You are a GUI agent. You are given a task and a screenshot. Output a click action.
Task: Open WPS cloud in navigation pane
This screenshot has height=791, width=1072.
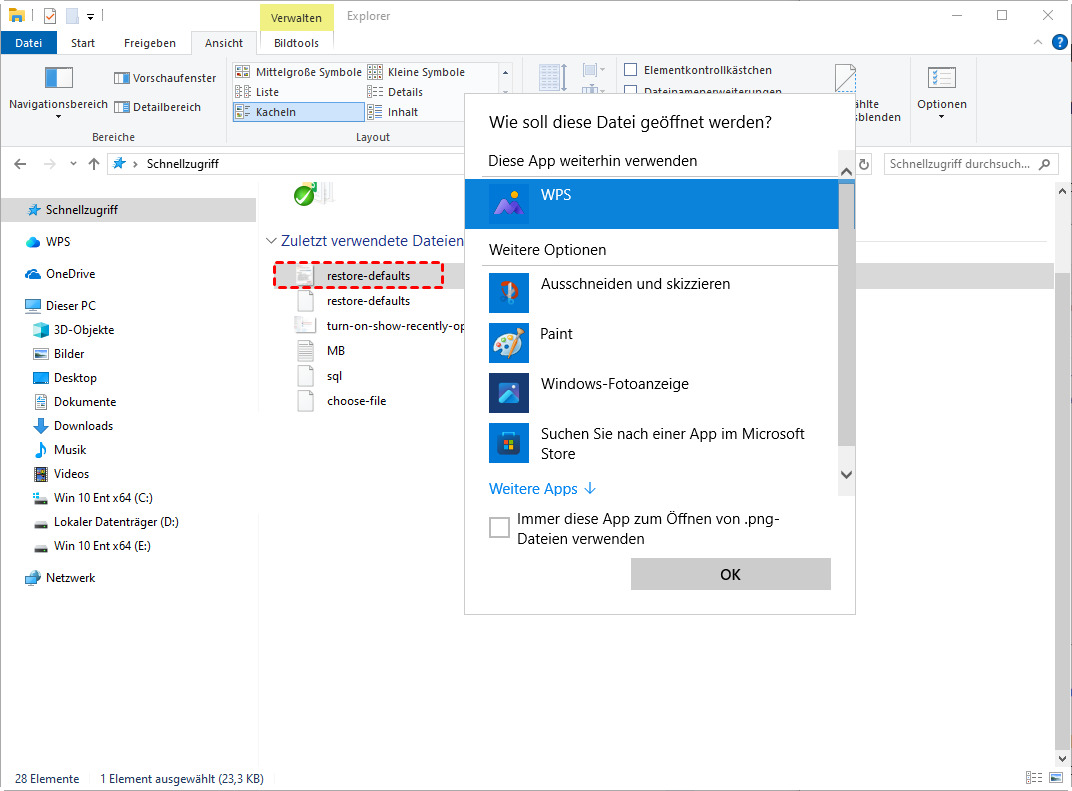(48, 241)
